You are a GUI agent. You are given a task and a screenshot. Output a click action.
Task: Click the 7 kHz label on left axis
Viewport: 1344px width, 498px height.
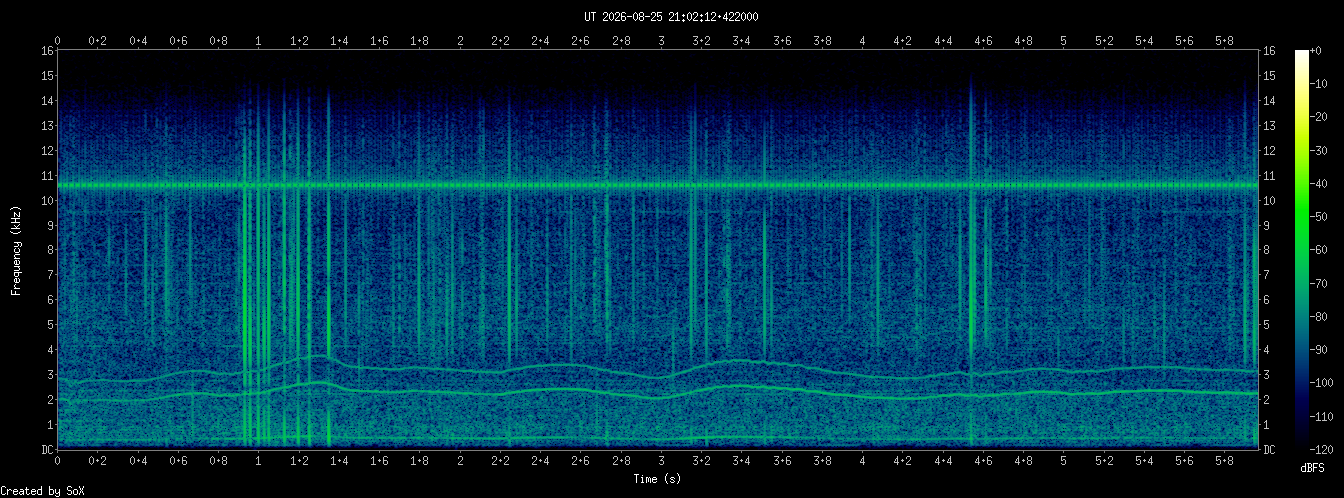(50, 275)
